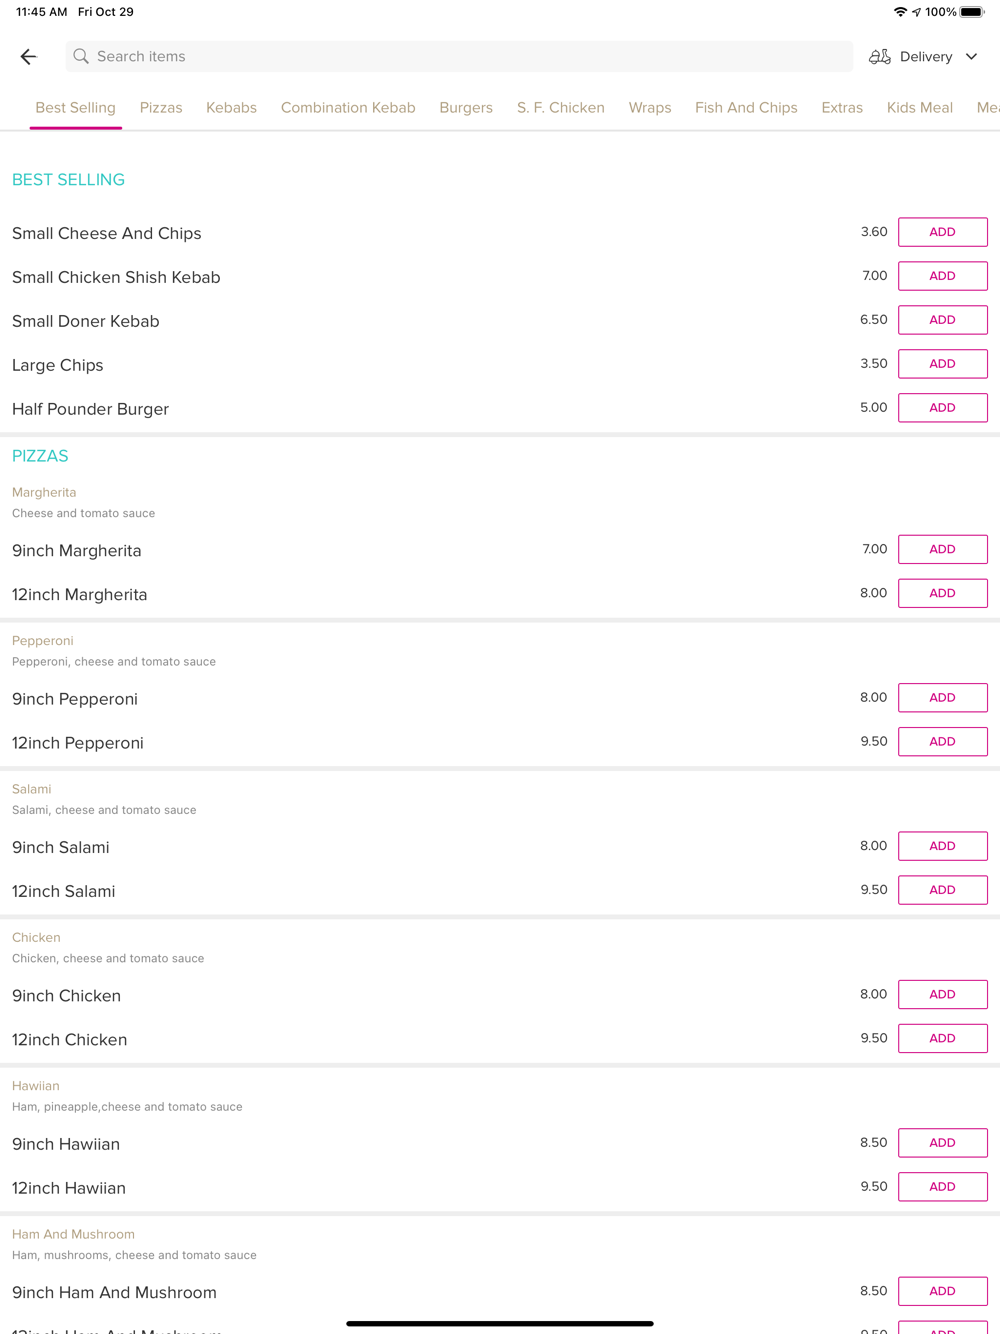This screenshot has width=1000, height=1334.
Task: Show the Kids Meal tab
Action: pos(919,108)
